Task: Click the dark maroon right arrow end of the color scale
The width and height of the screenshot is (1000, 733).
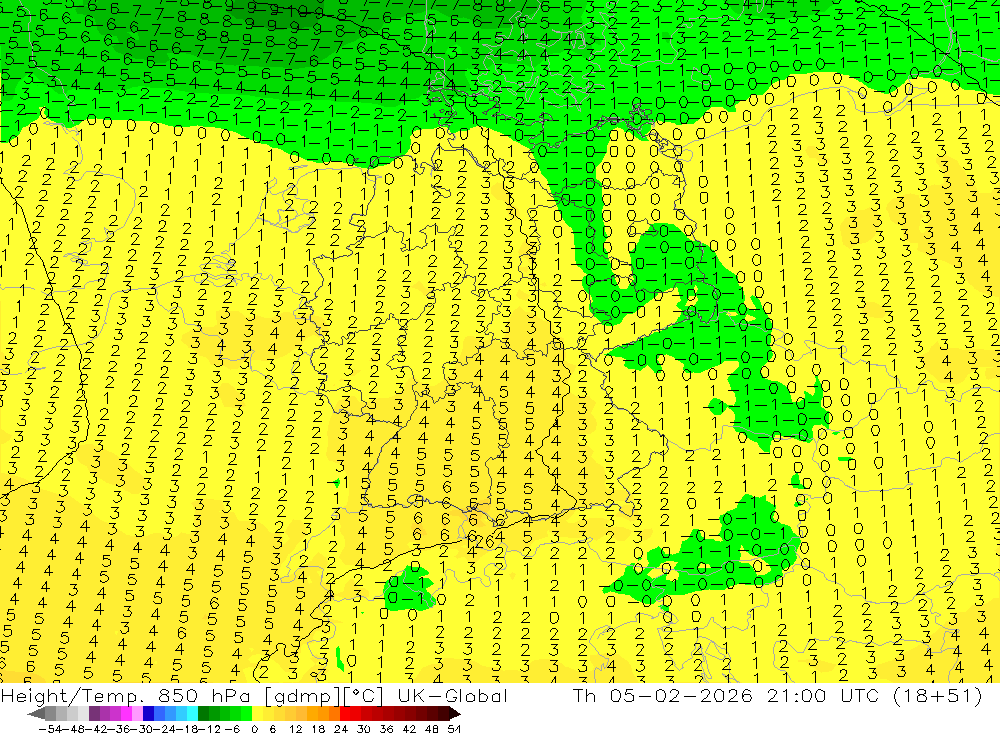Action: click(x=455, y=714)
